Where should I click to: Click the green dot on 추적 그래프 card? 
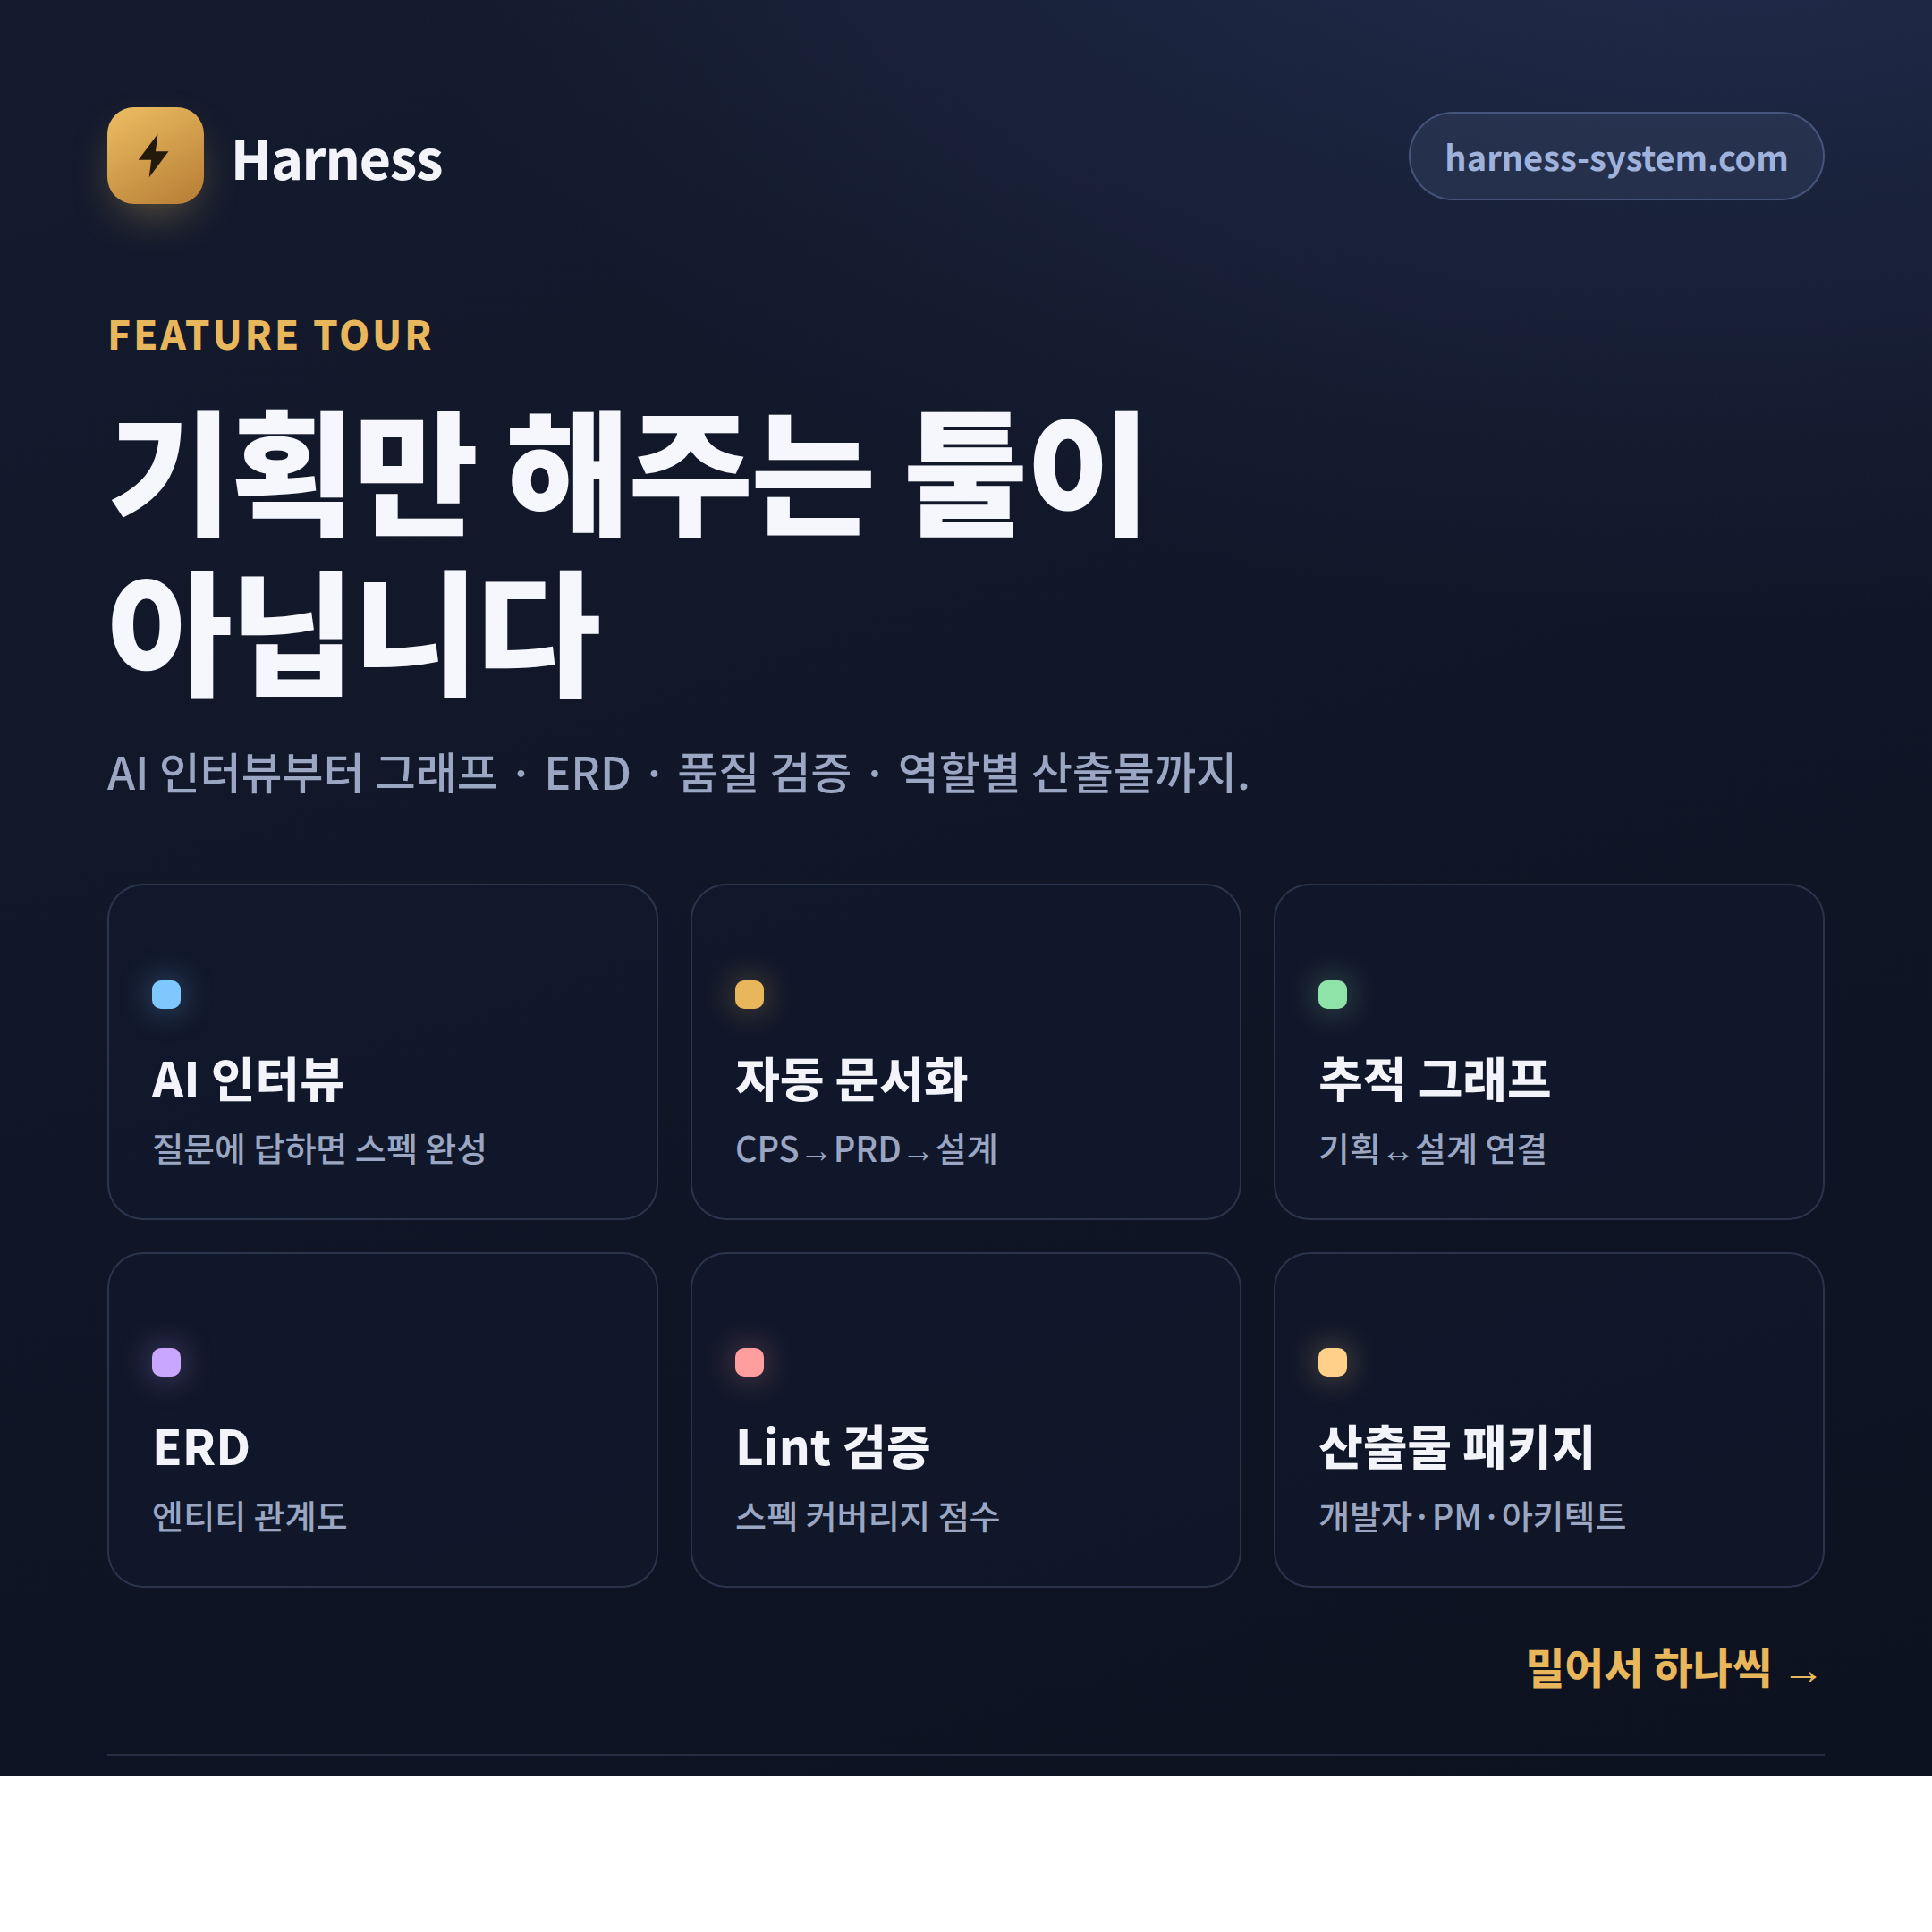pos(1332,994)
